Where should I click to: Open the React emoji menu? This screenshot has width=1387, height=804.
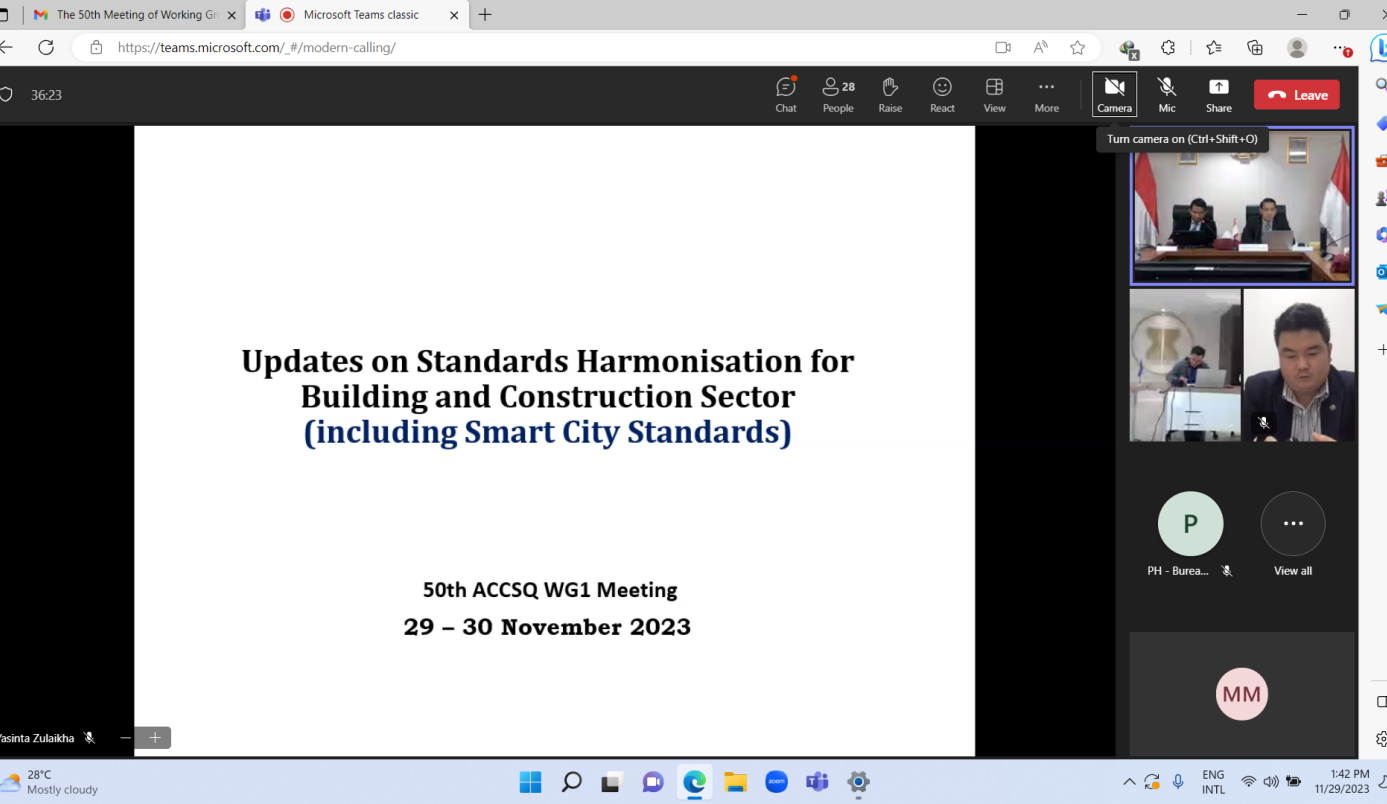pos(942,95)
